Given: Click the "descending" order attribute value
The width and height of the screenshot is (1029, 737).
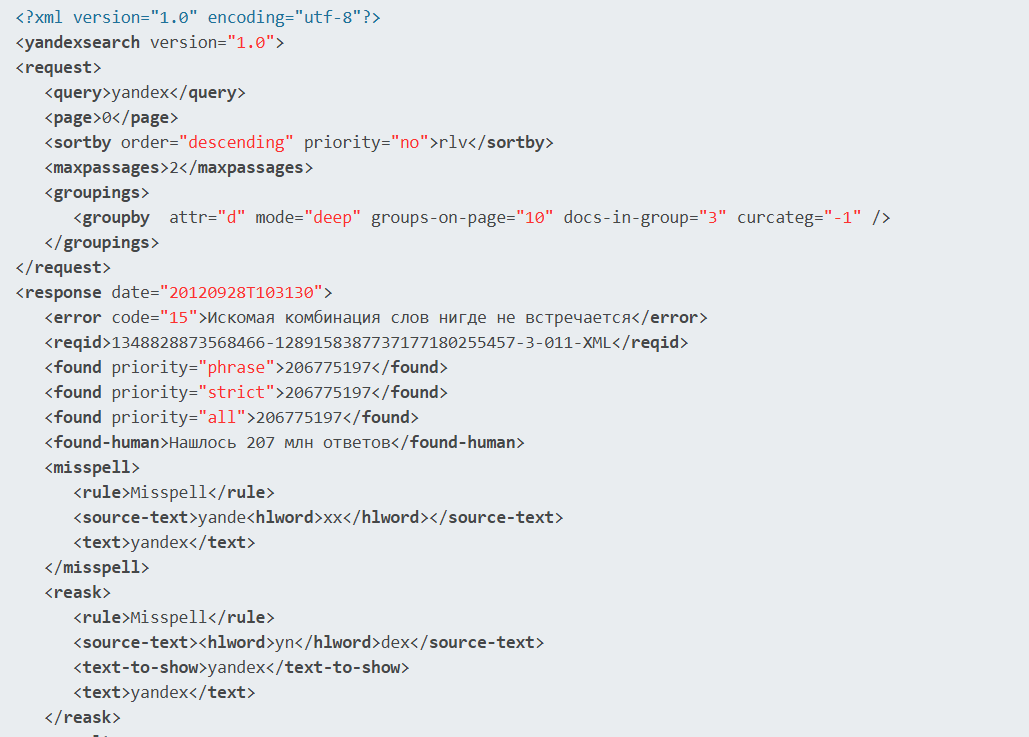Looking at the screenshot, I should point(237,143).
